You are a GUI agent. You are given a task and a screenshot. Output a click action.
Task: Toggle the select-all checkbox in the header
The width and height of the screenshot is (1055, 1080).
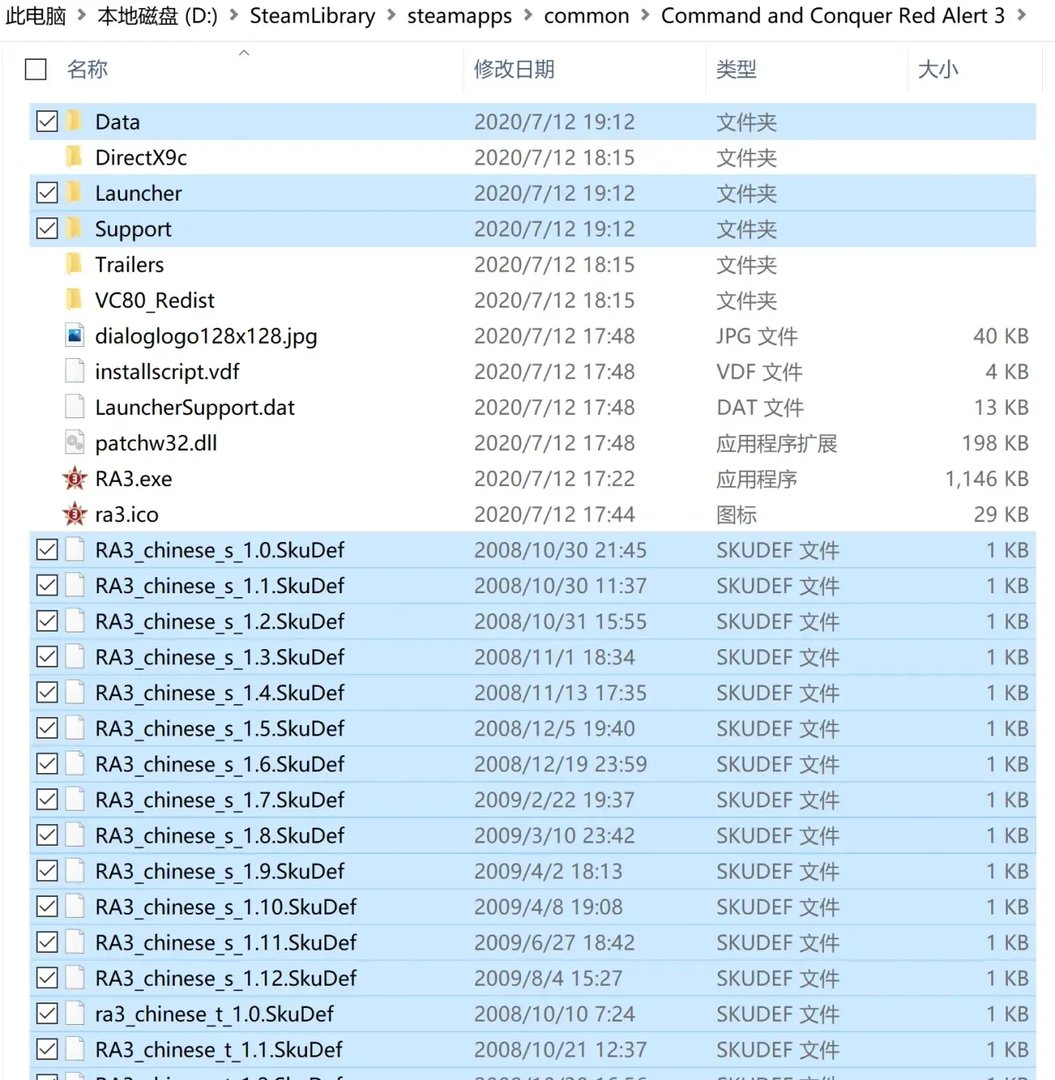click(35, 69)
